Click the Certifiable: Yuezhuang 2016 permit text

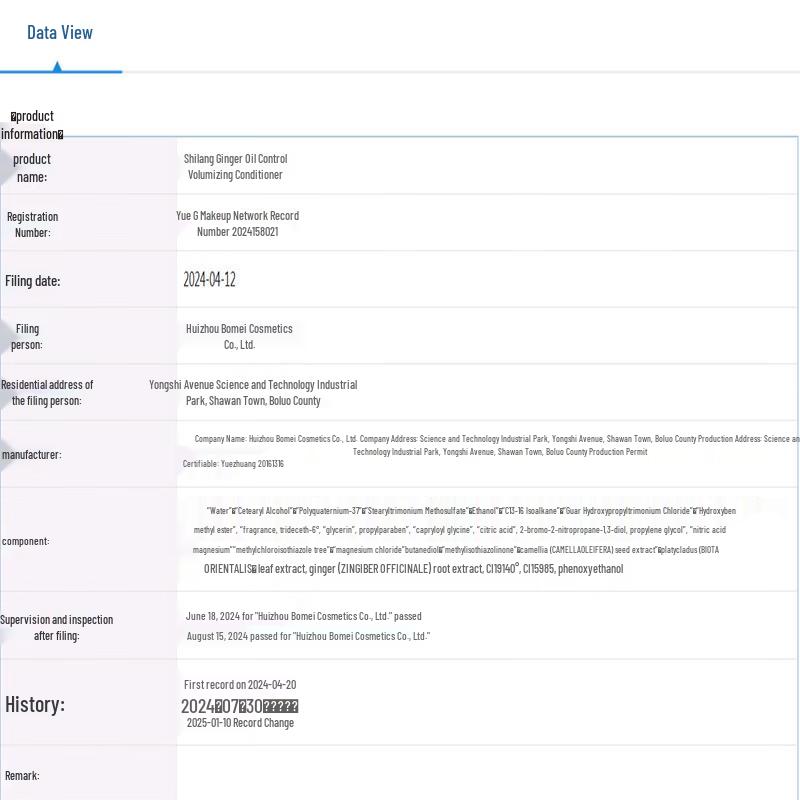(233, 464)
